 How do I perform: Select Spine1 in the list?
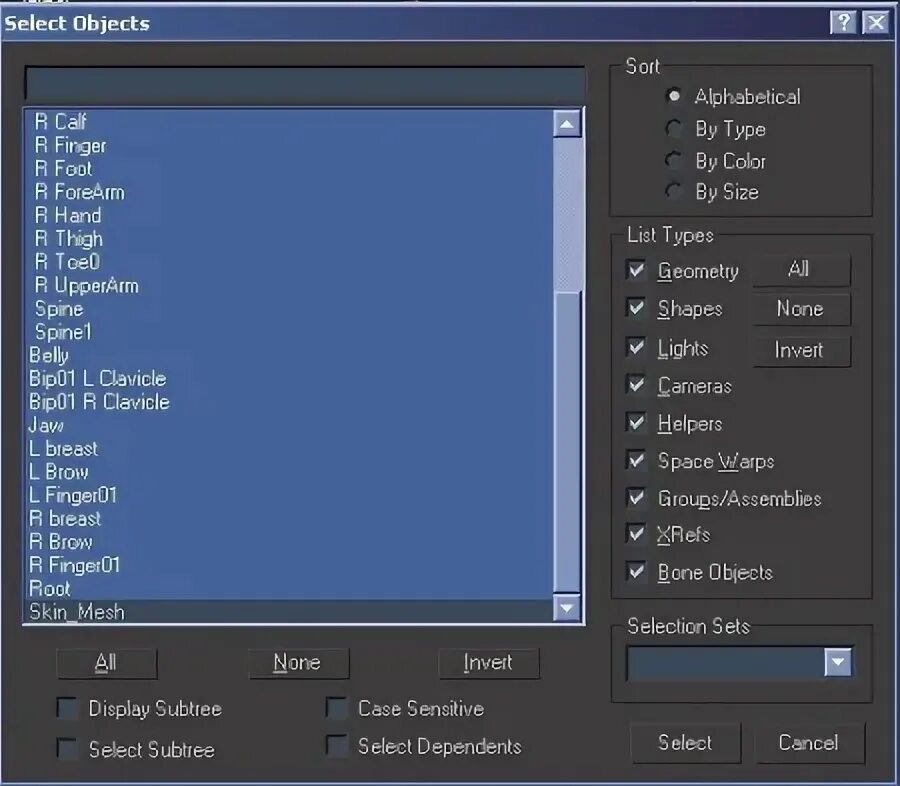(289, 332)
